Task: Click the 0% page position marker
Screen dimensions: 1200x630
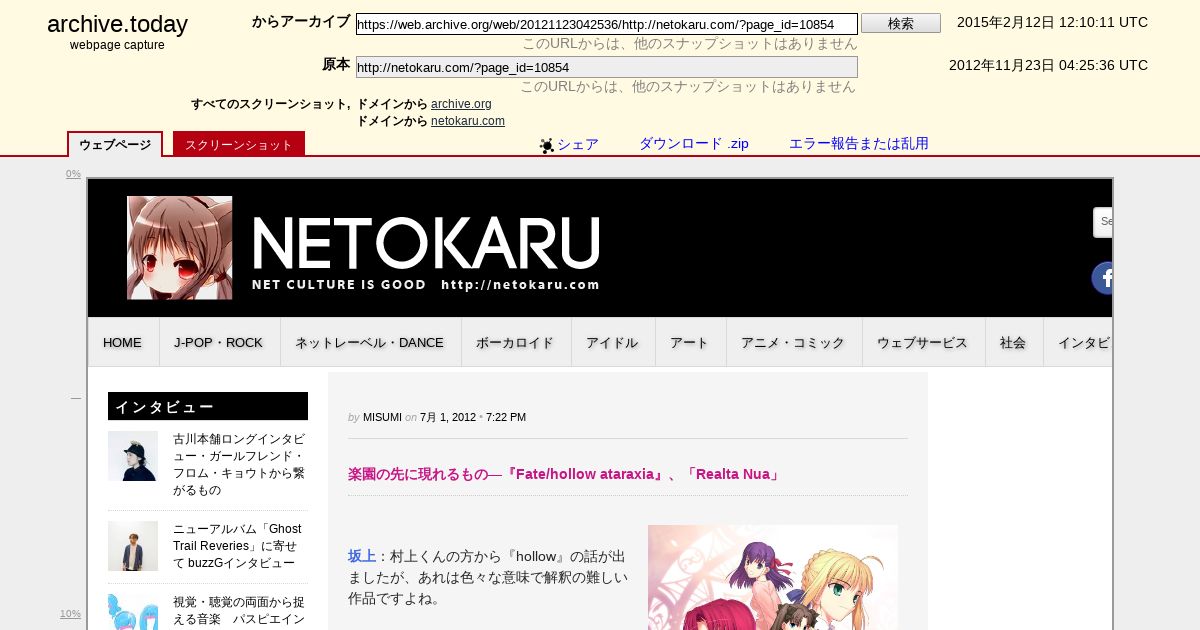Action: (73, 174)
